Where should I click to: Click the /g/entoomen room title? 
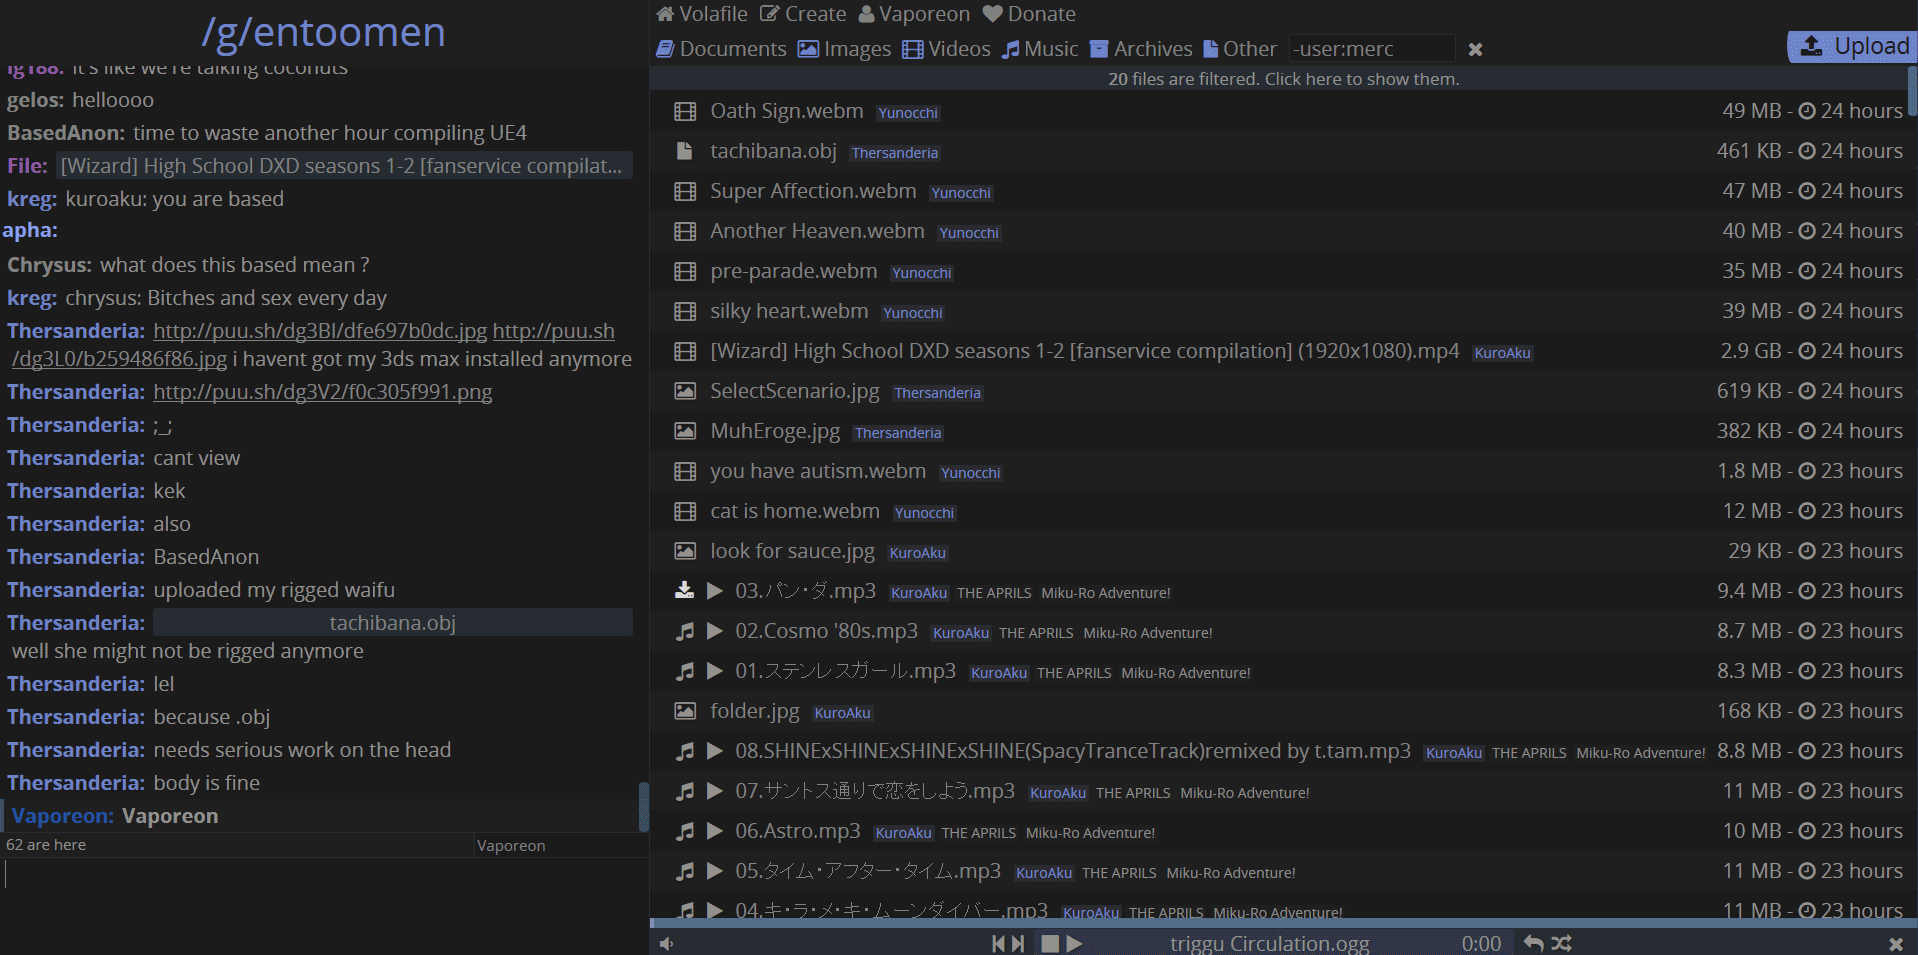[323, 32]
